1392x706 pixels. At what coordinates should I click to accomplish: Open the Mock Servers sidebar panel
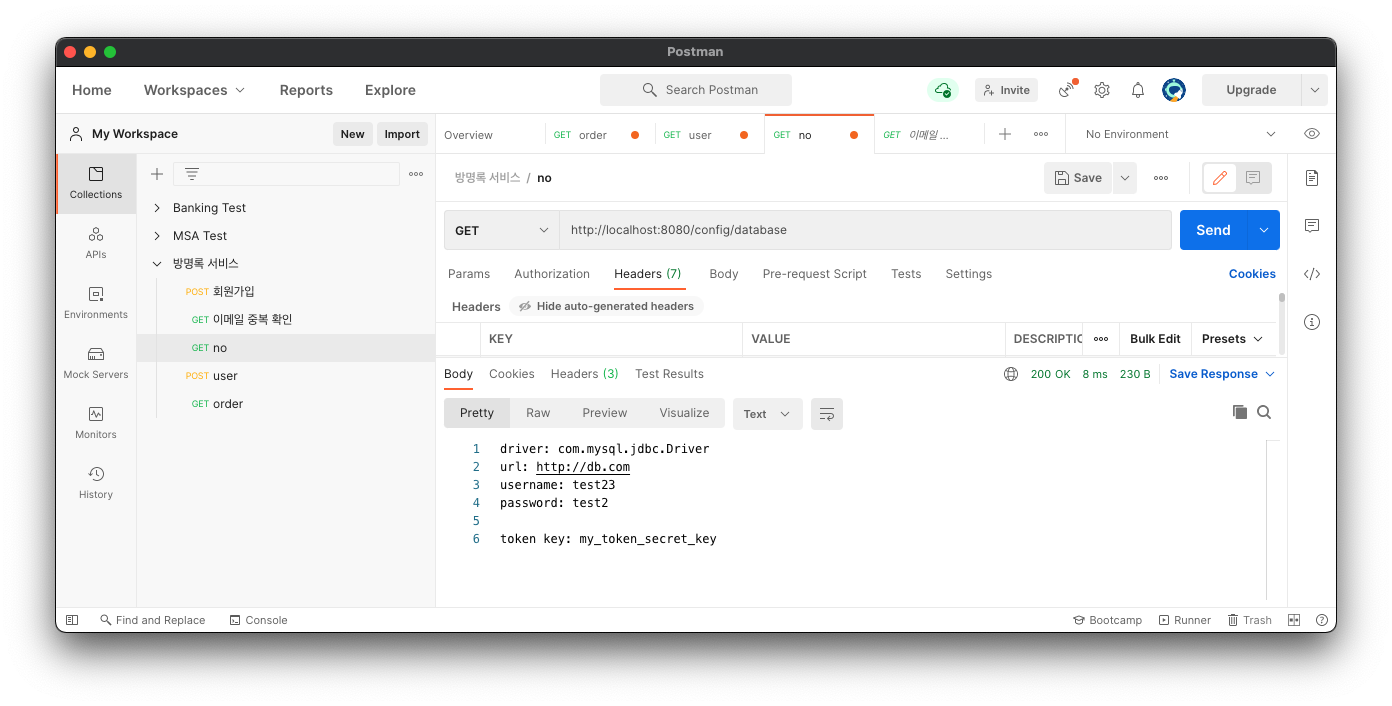96,363
